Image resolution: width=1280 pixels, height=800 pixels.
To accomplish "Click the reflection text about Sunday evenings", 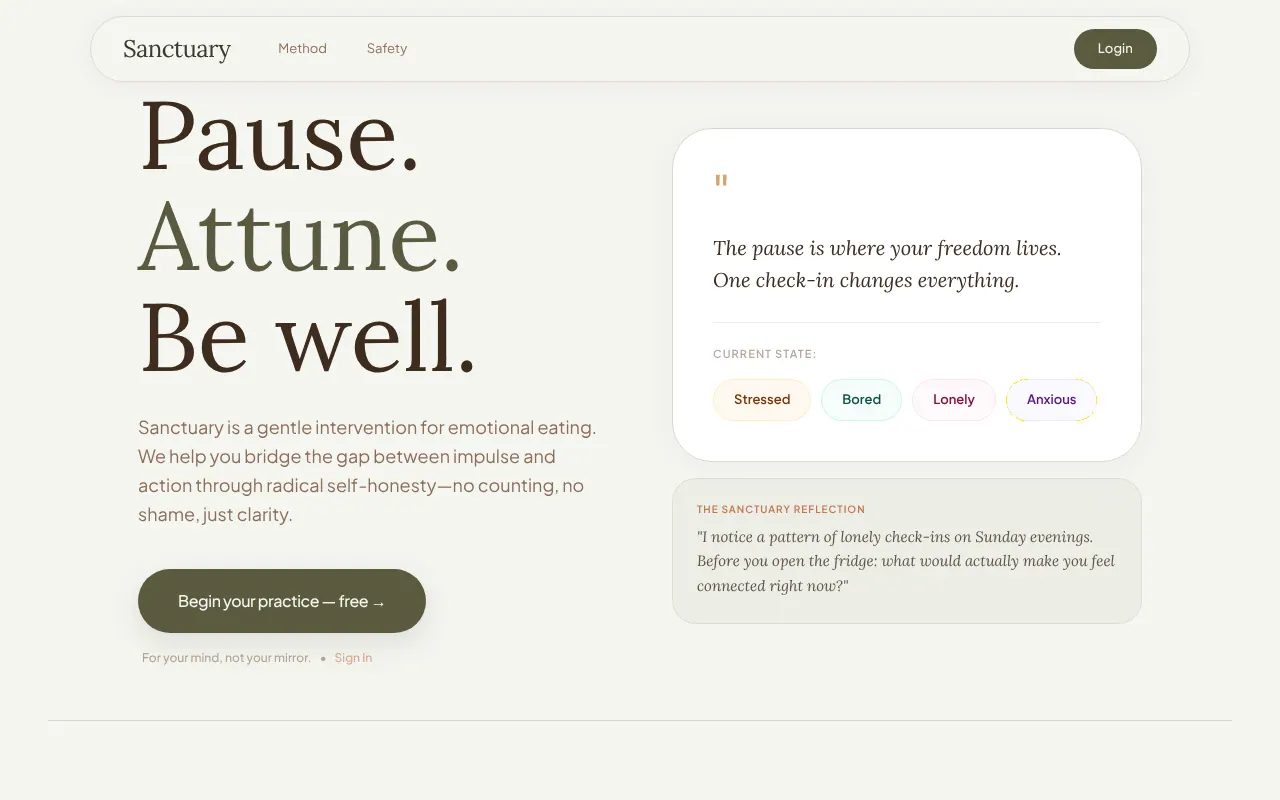I will (x=906, y=561).
